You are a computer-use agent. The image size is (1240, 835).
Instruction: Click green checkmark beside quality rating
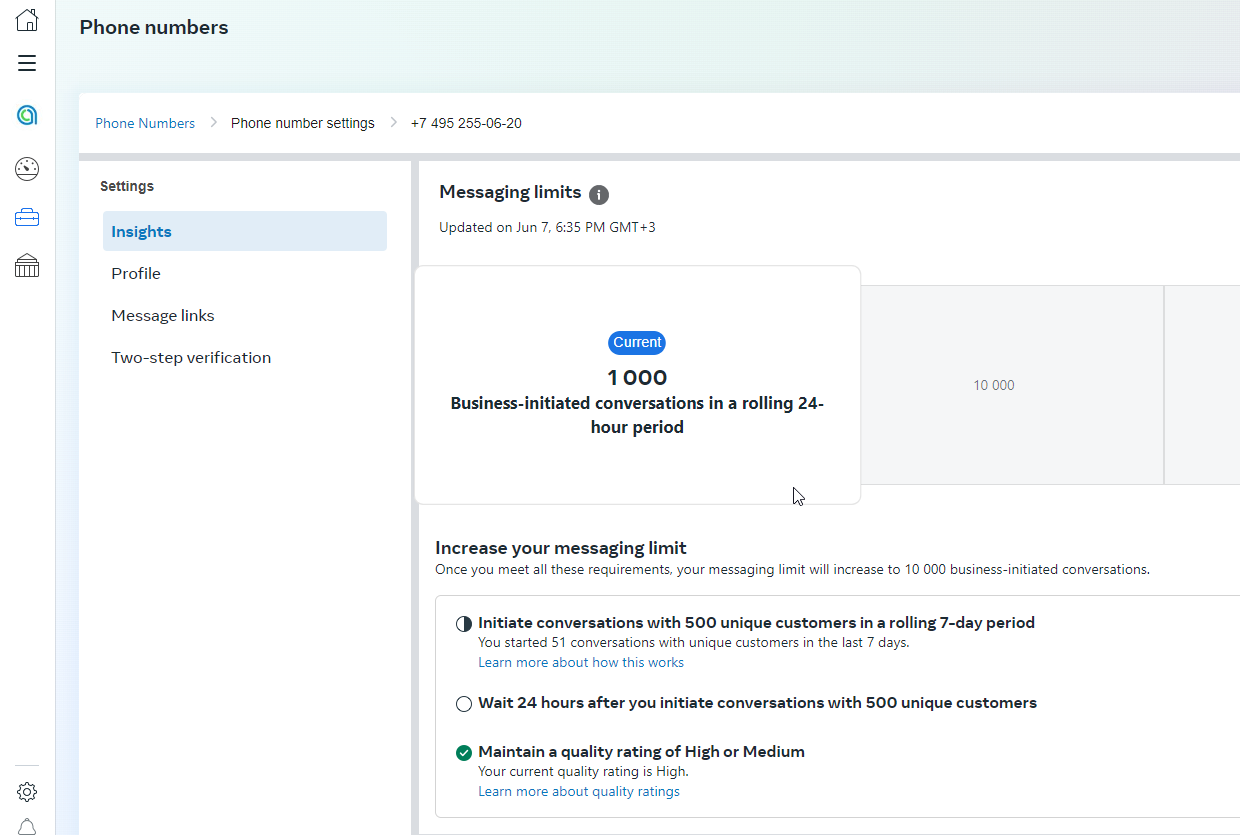(x=464, y=753)
